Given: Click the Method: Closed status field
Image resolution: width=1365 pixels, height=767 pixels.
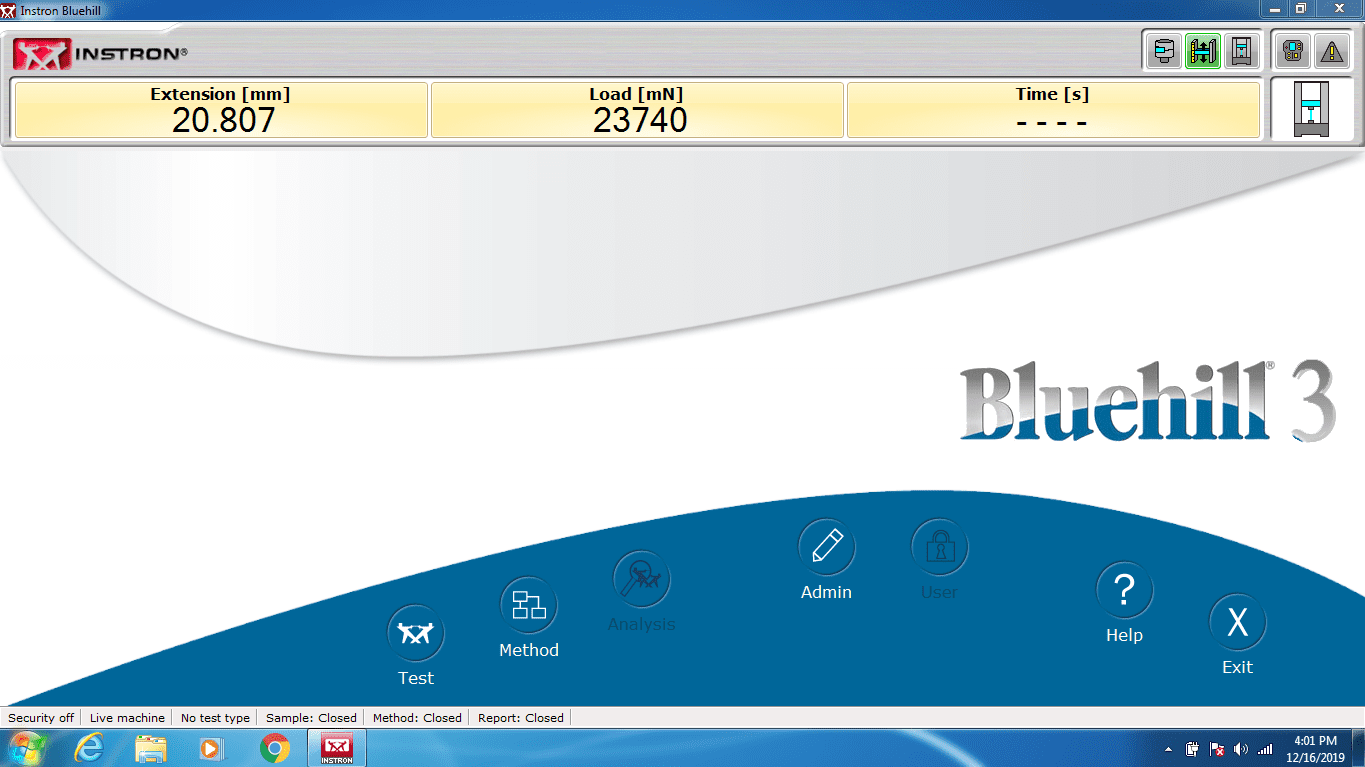Looking at the screenshot, I should point(417,718).
